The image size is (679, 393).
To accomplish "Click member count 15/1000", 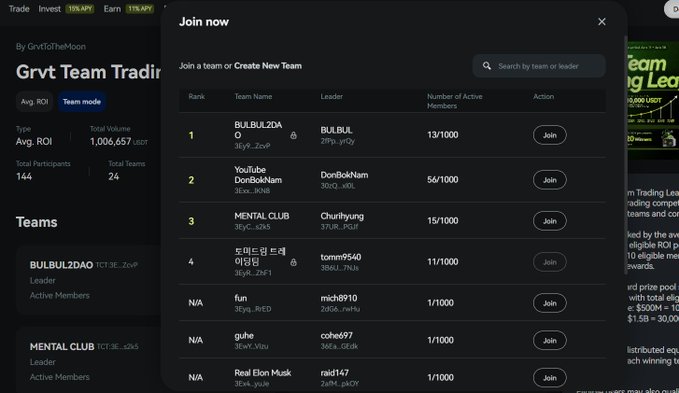I will 443,221.
